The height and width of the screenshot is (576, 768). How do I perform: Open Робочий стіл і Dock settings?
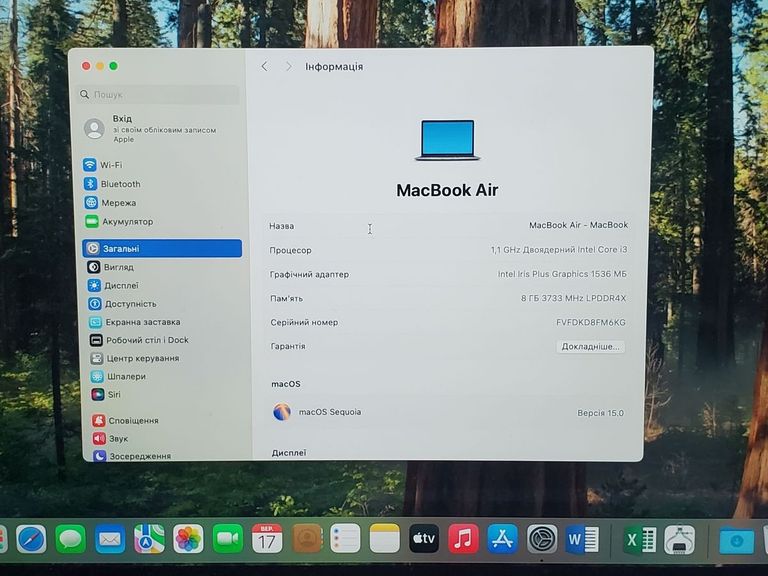[x=139, y=340]
